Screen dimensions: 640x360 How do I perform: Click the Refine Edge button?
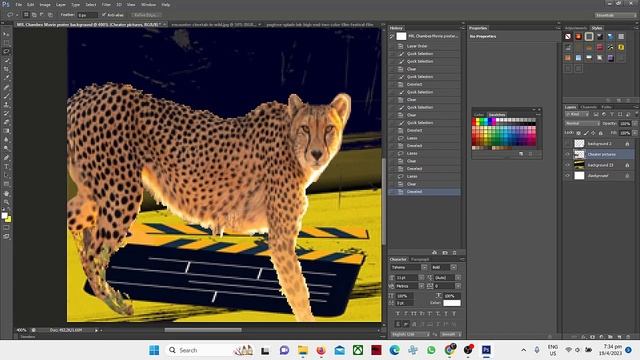point(146,15)
